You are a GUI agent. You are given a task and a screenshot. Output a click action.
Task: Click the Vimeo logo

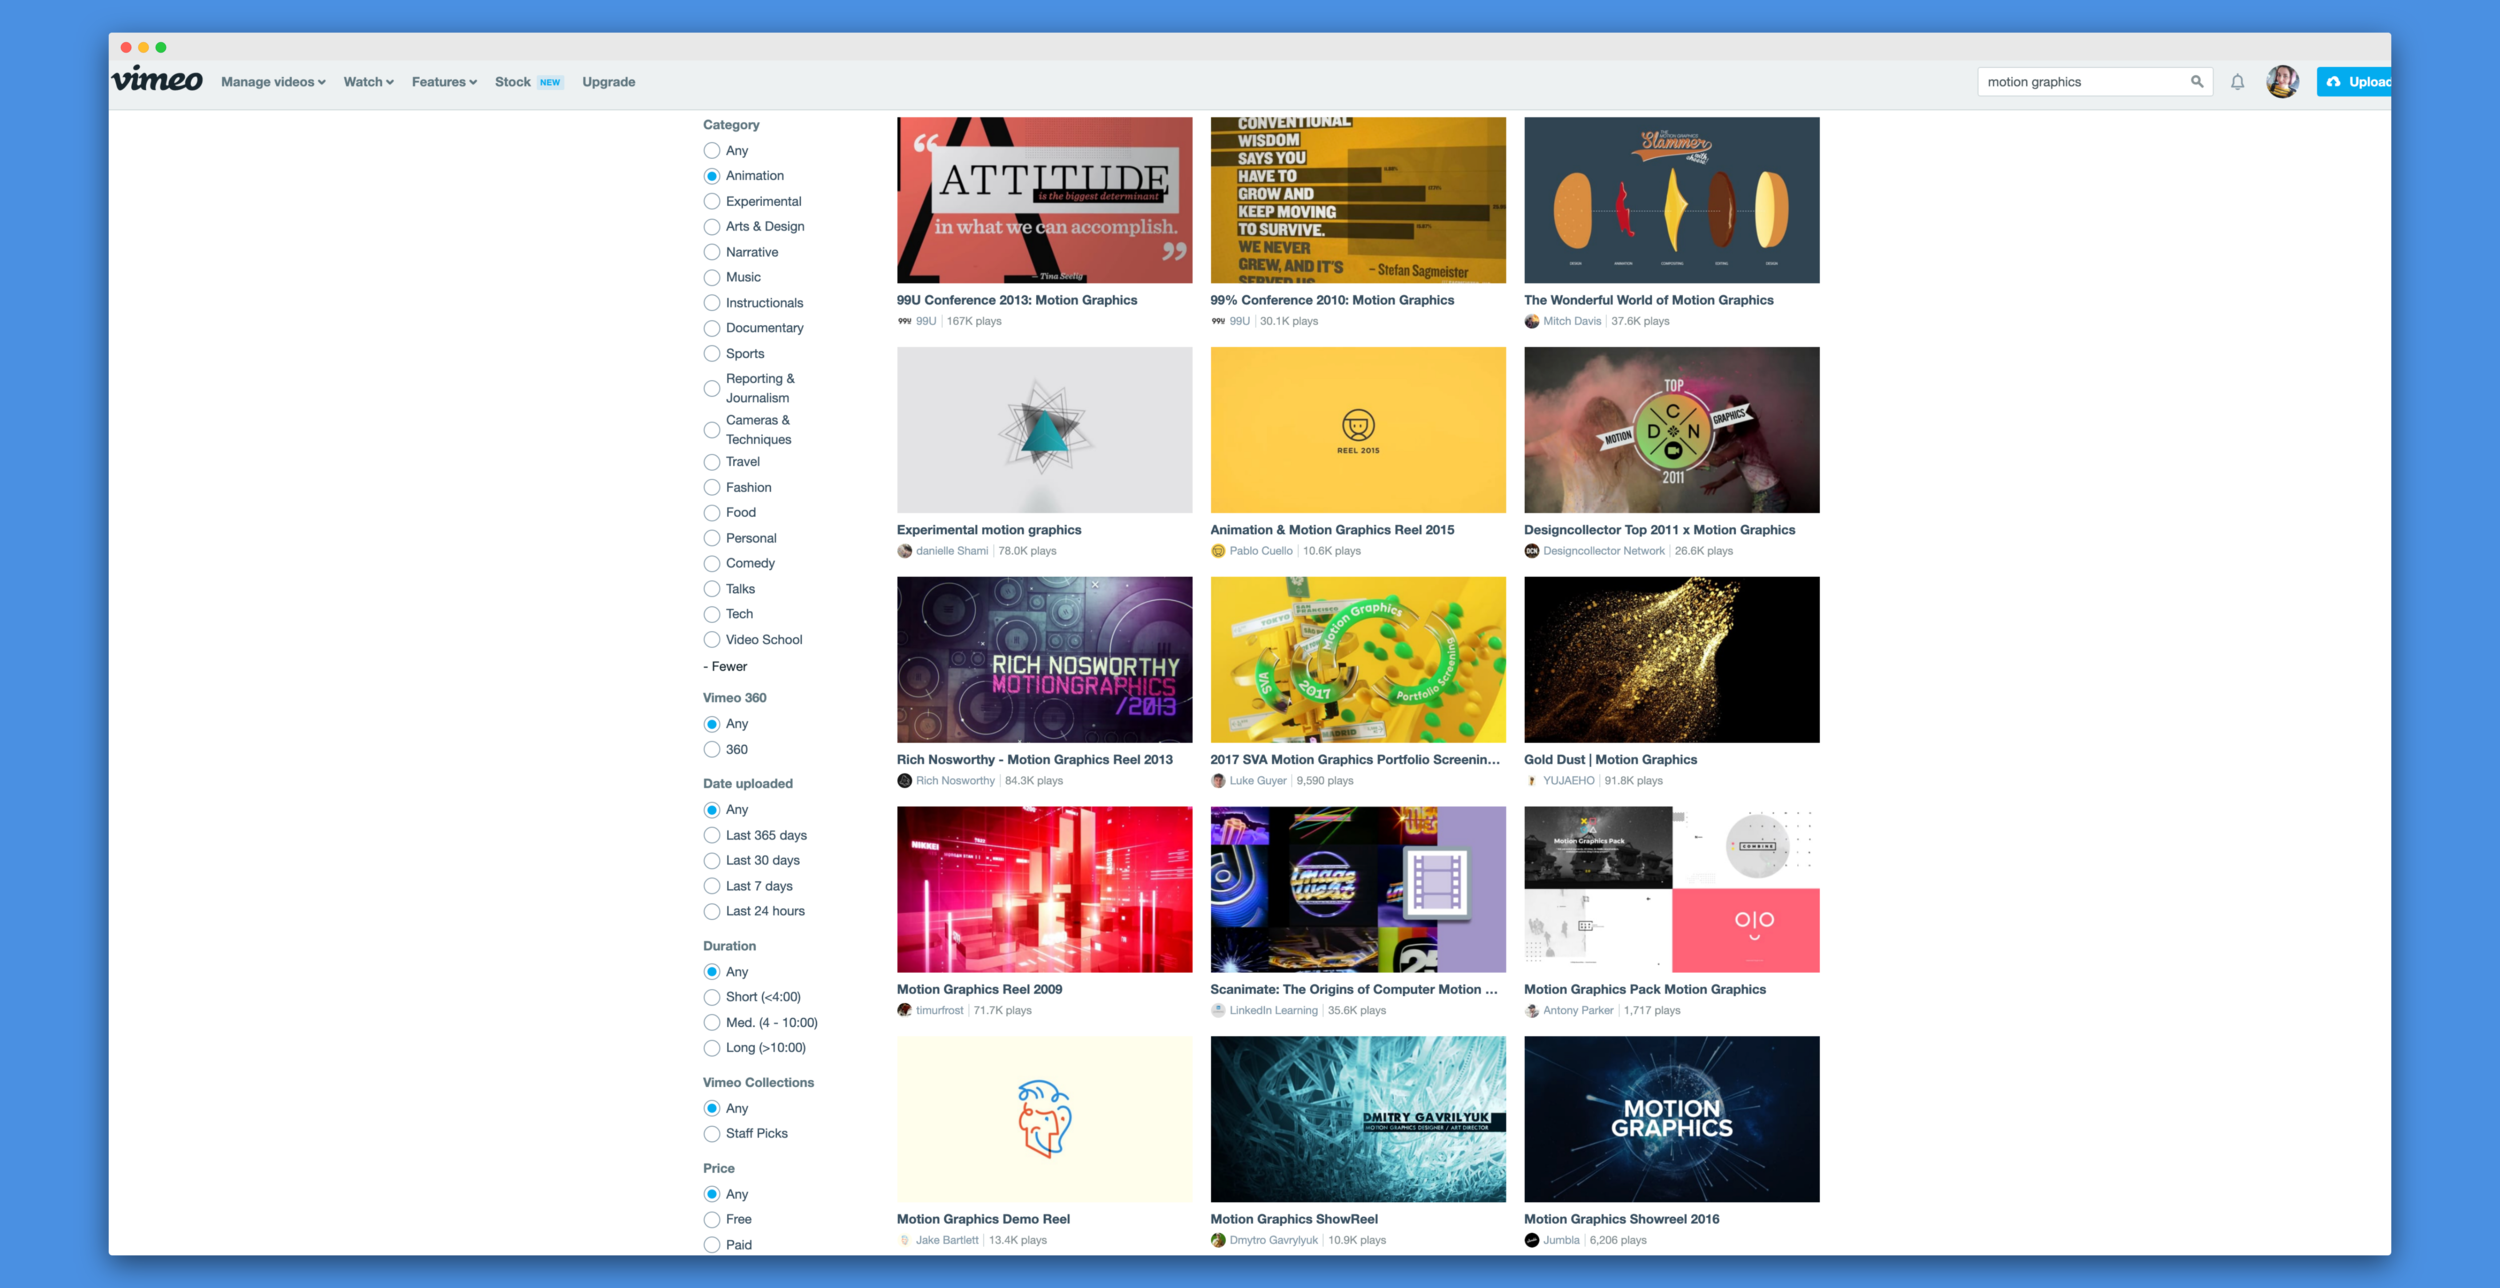pyautogui.click(x=157, y=80)
